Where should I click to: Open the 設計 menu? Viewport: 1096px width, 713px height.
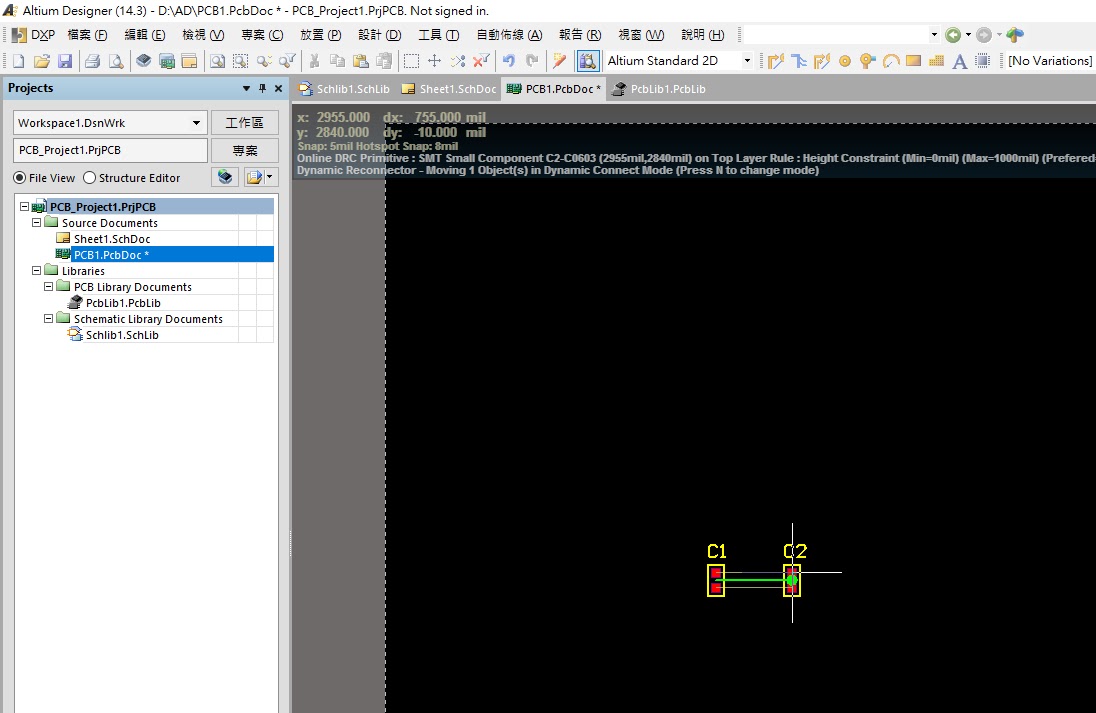pyautogui.click(x=378, y=33)
